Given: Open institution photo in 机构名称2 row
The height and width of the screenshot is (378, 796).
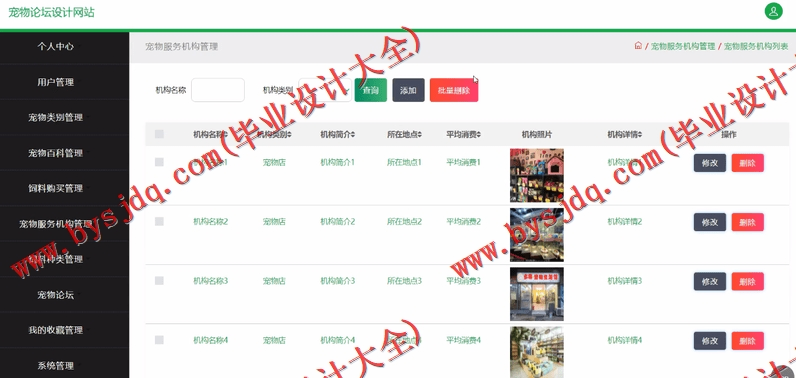Looking at the screenshot, I should (x=537, y=235).
